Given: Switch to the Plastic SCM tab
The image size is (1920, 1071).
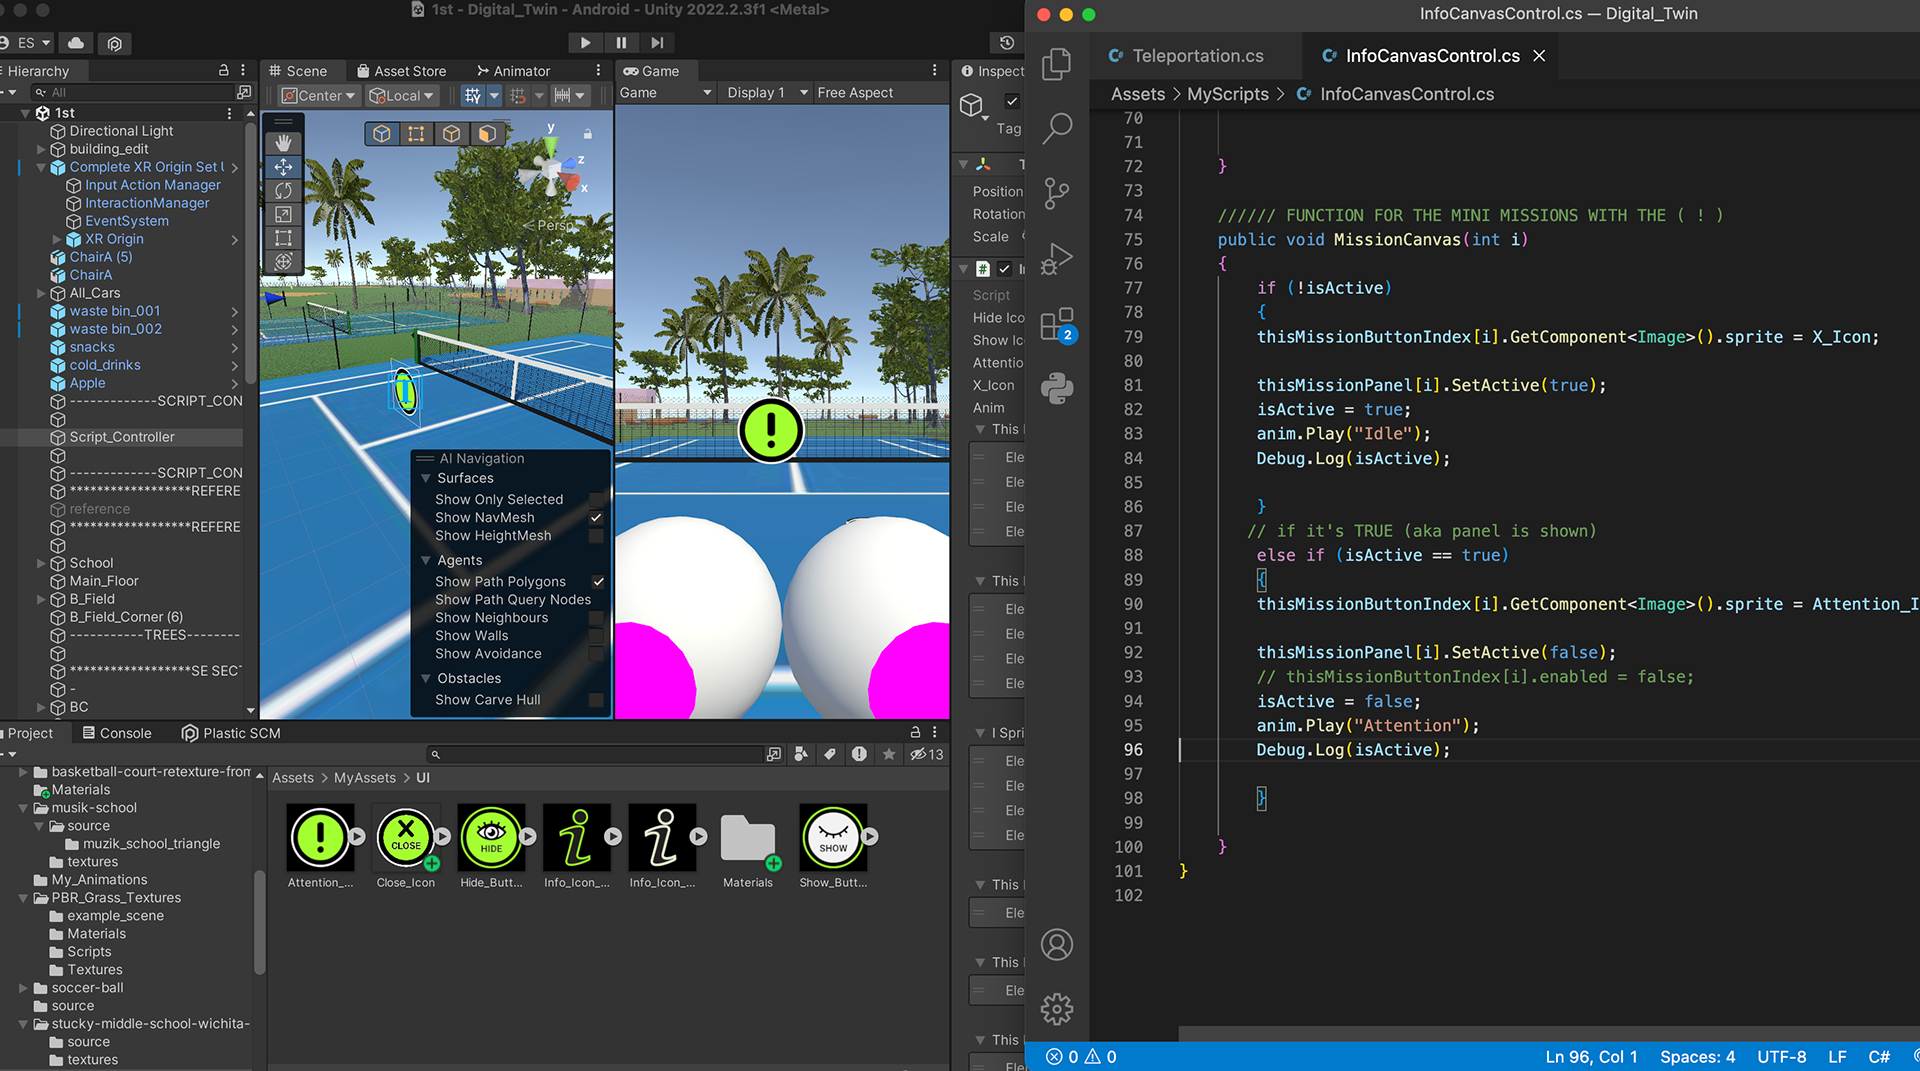Looking at the screenshot, I should click(231, 733).
